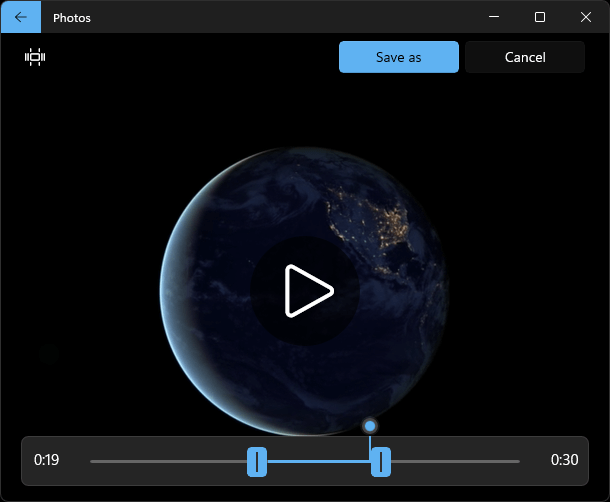Go back using the arrow in title bar
This screenshot has height=502, width=610.
tap(21, 17)
